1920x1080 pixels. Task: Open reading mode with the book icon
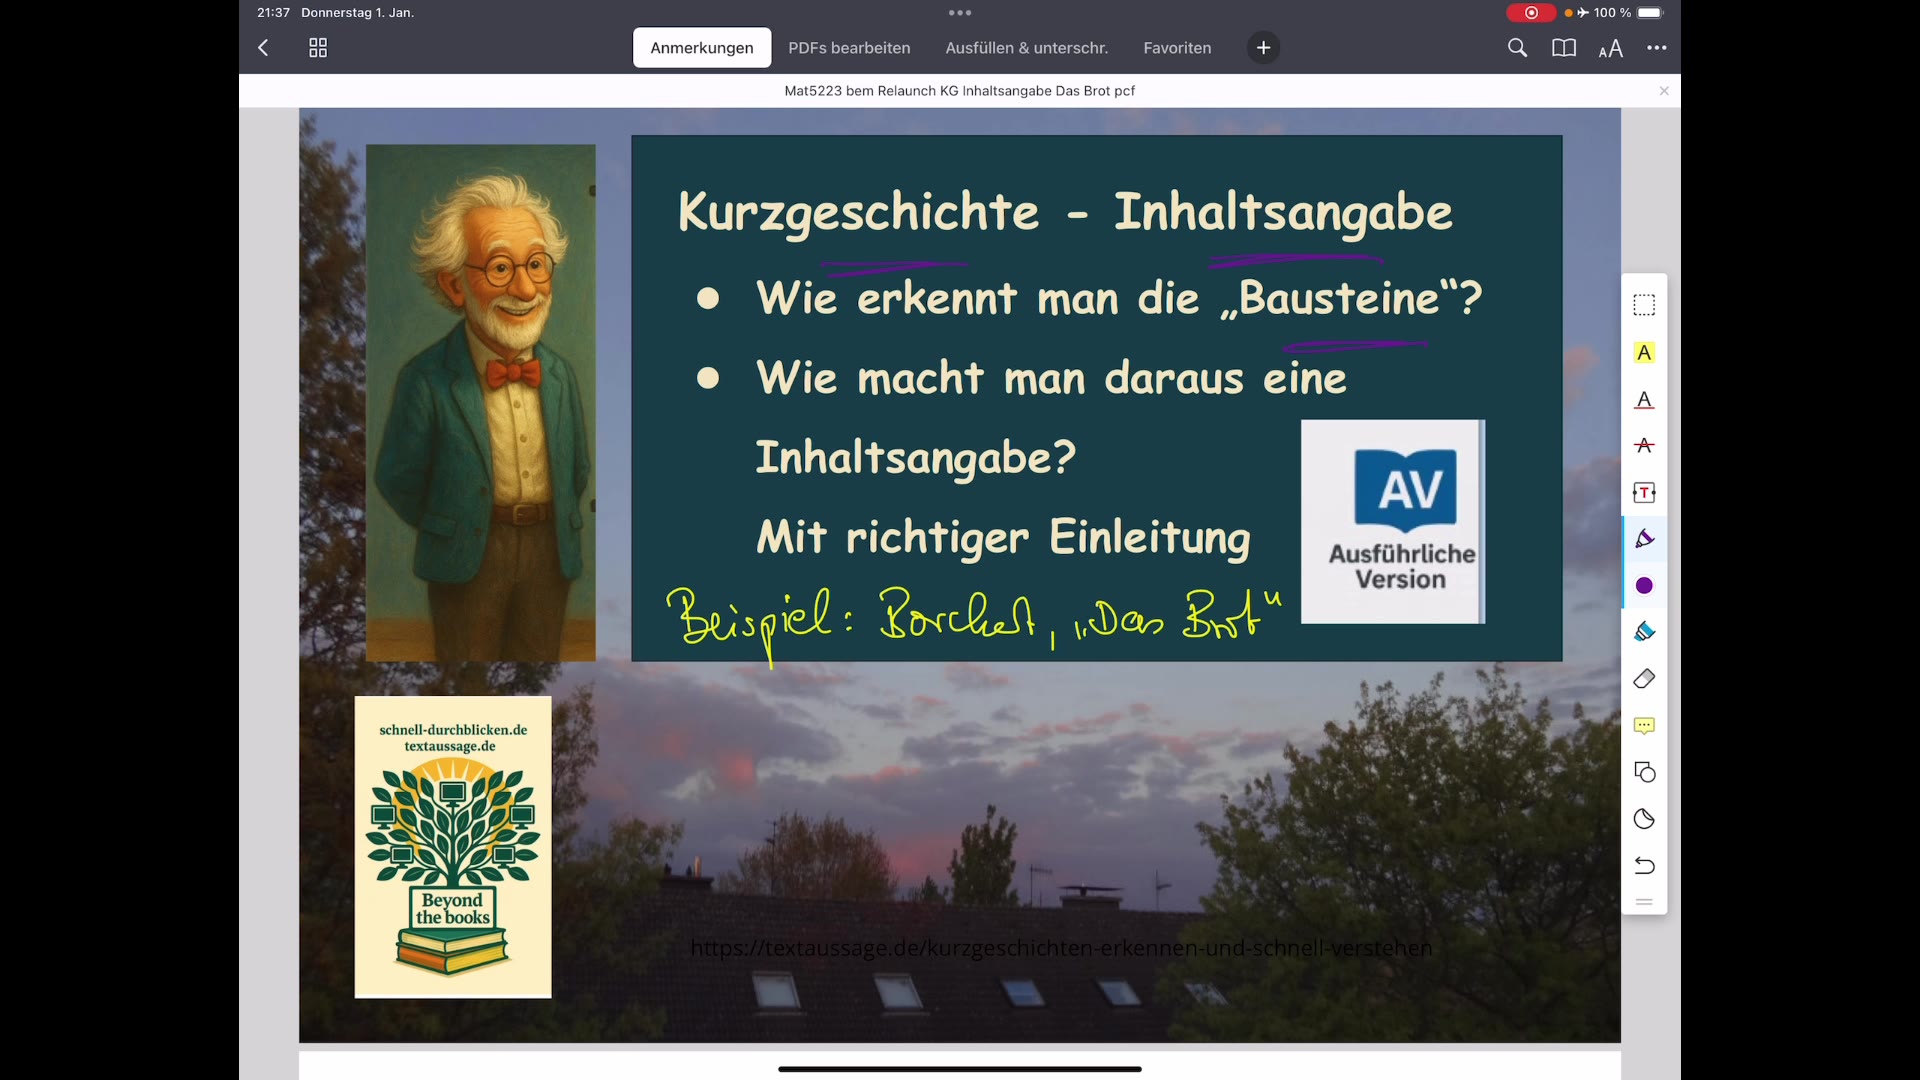click(1564, 47)
